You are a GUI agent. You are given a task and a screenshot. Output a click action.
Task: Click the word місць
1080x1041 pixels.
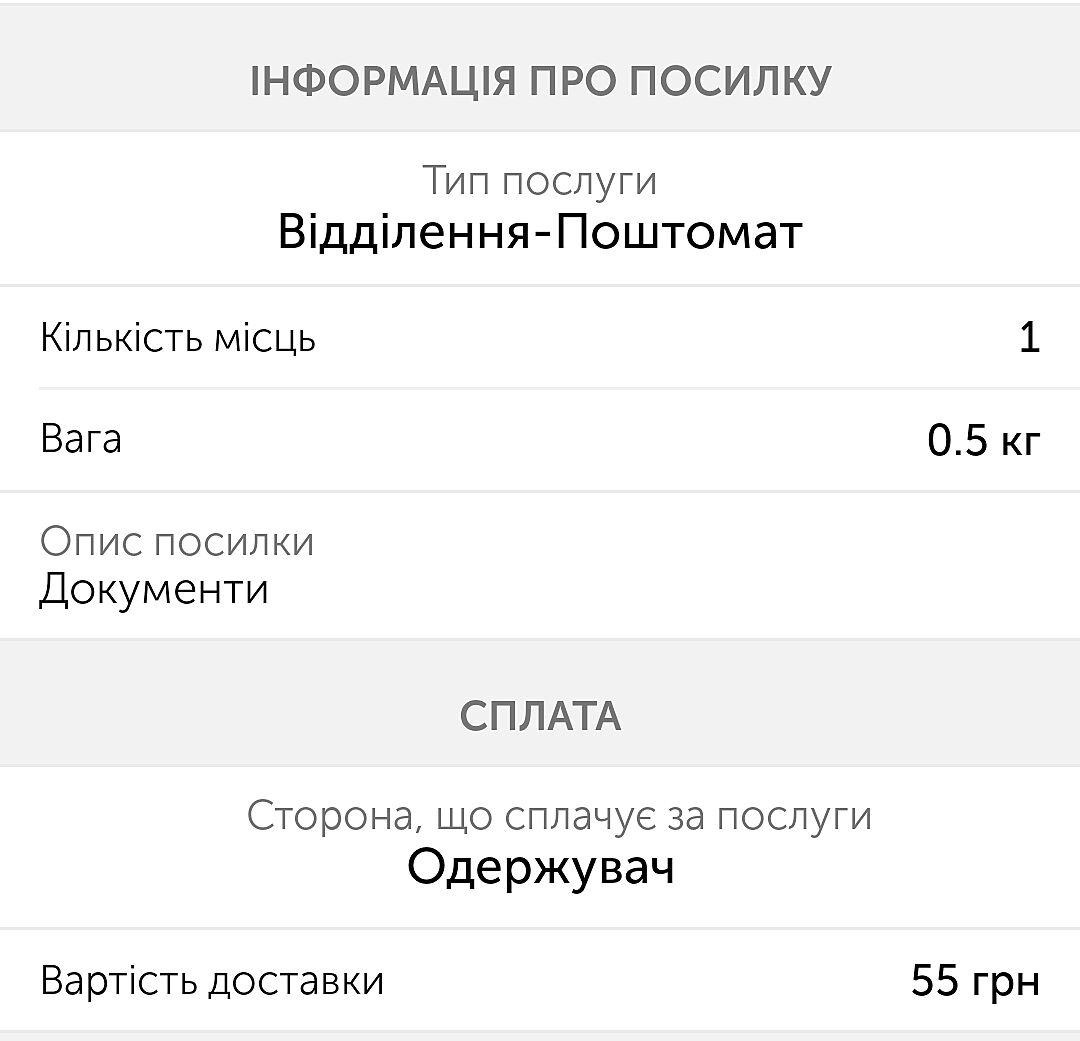pyautogui.click(x=265, y=338)
